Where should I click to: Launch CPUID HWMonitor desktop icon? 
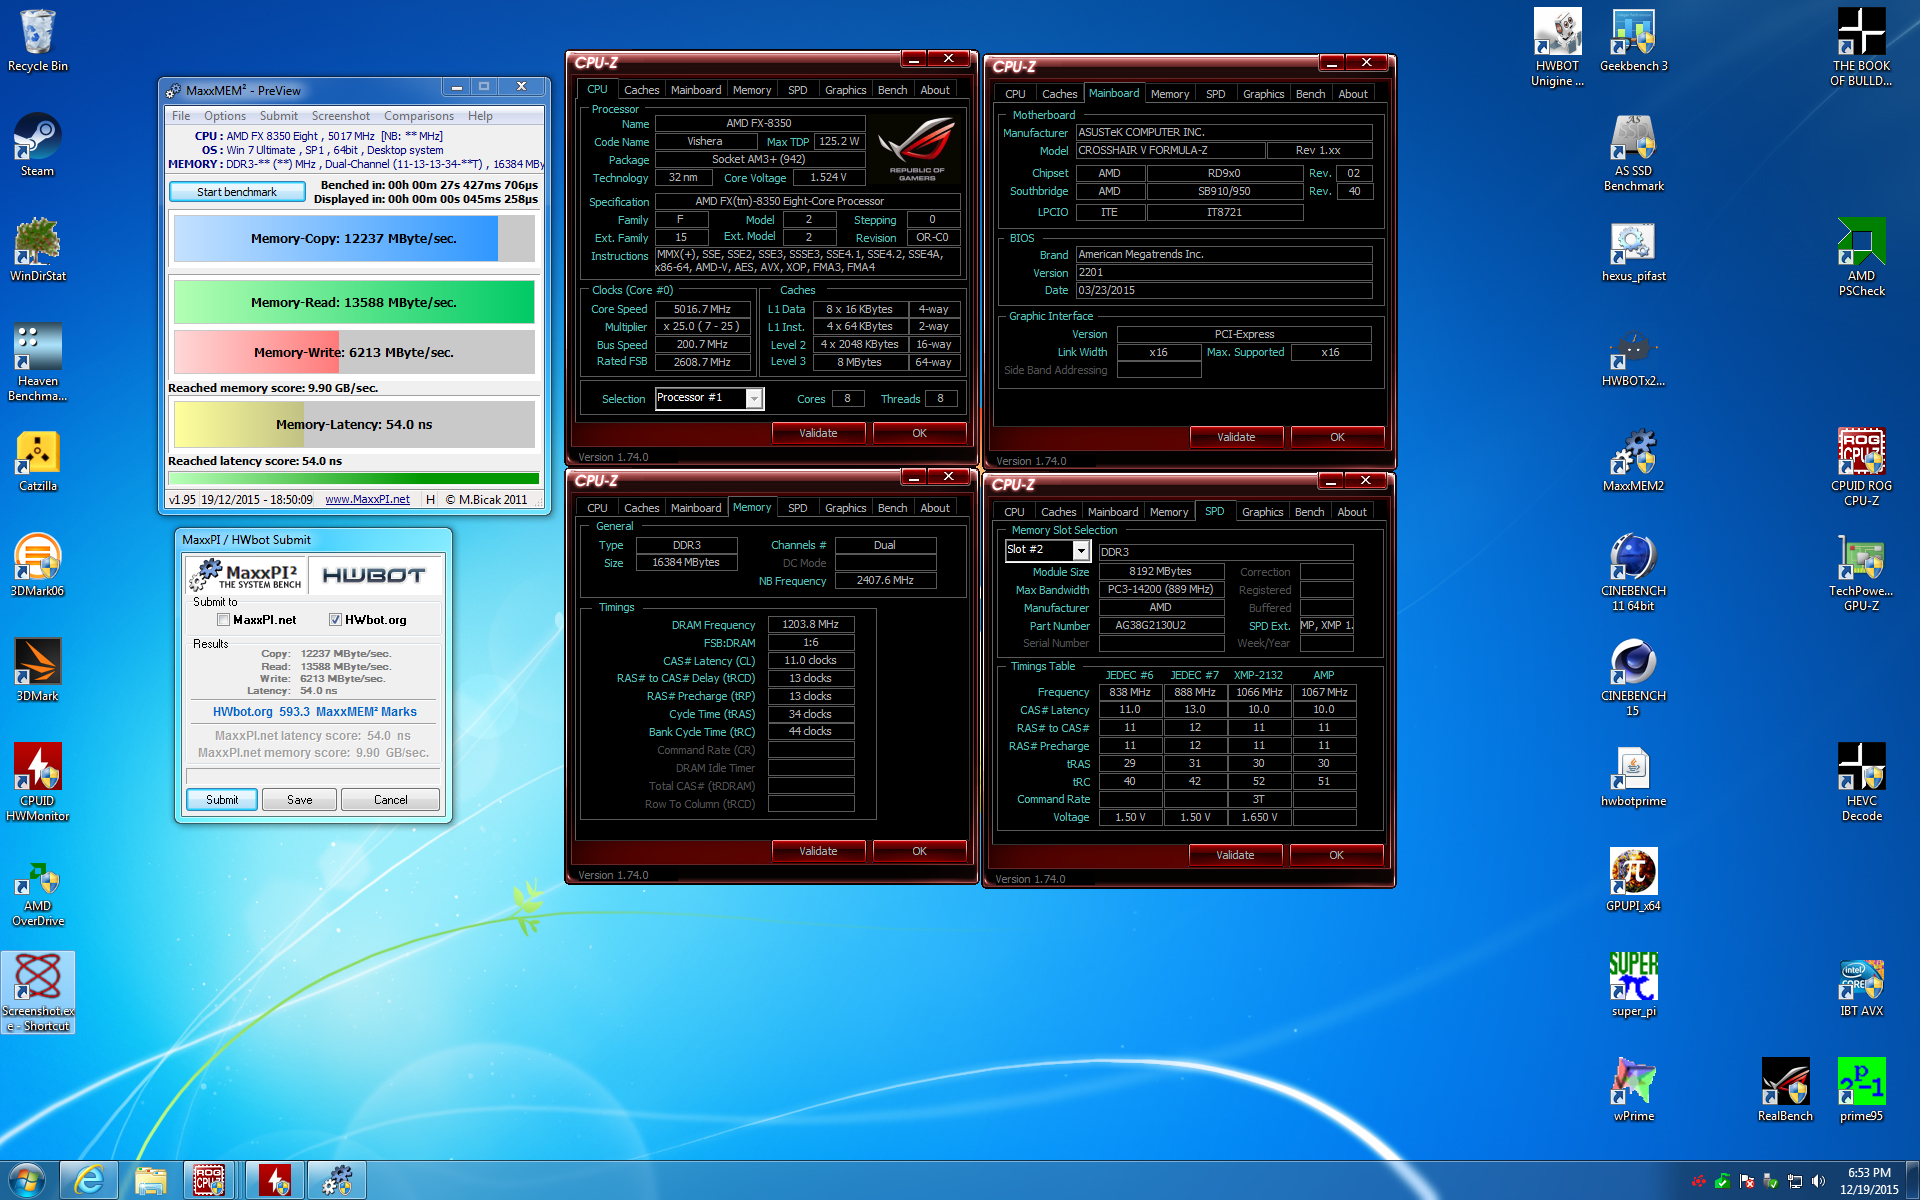pyautogui.click(x=38, y=782)
